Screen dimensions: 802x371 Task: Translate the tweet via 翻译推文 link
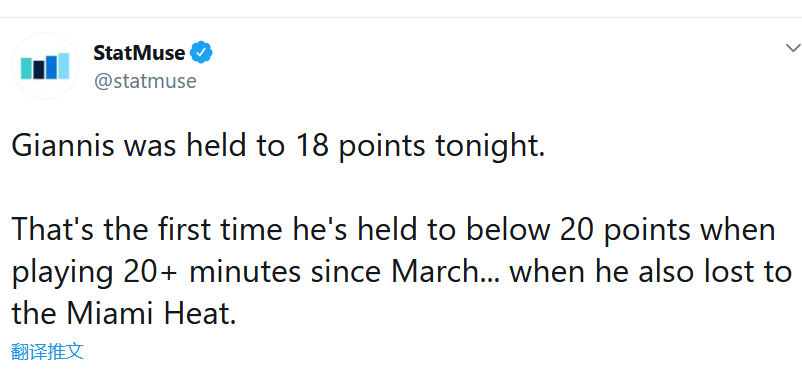pos(47,351)
